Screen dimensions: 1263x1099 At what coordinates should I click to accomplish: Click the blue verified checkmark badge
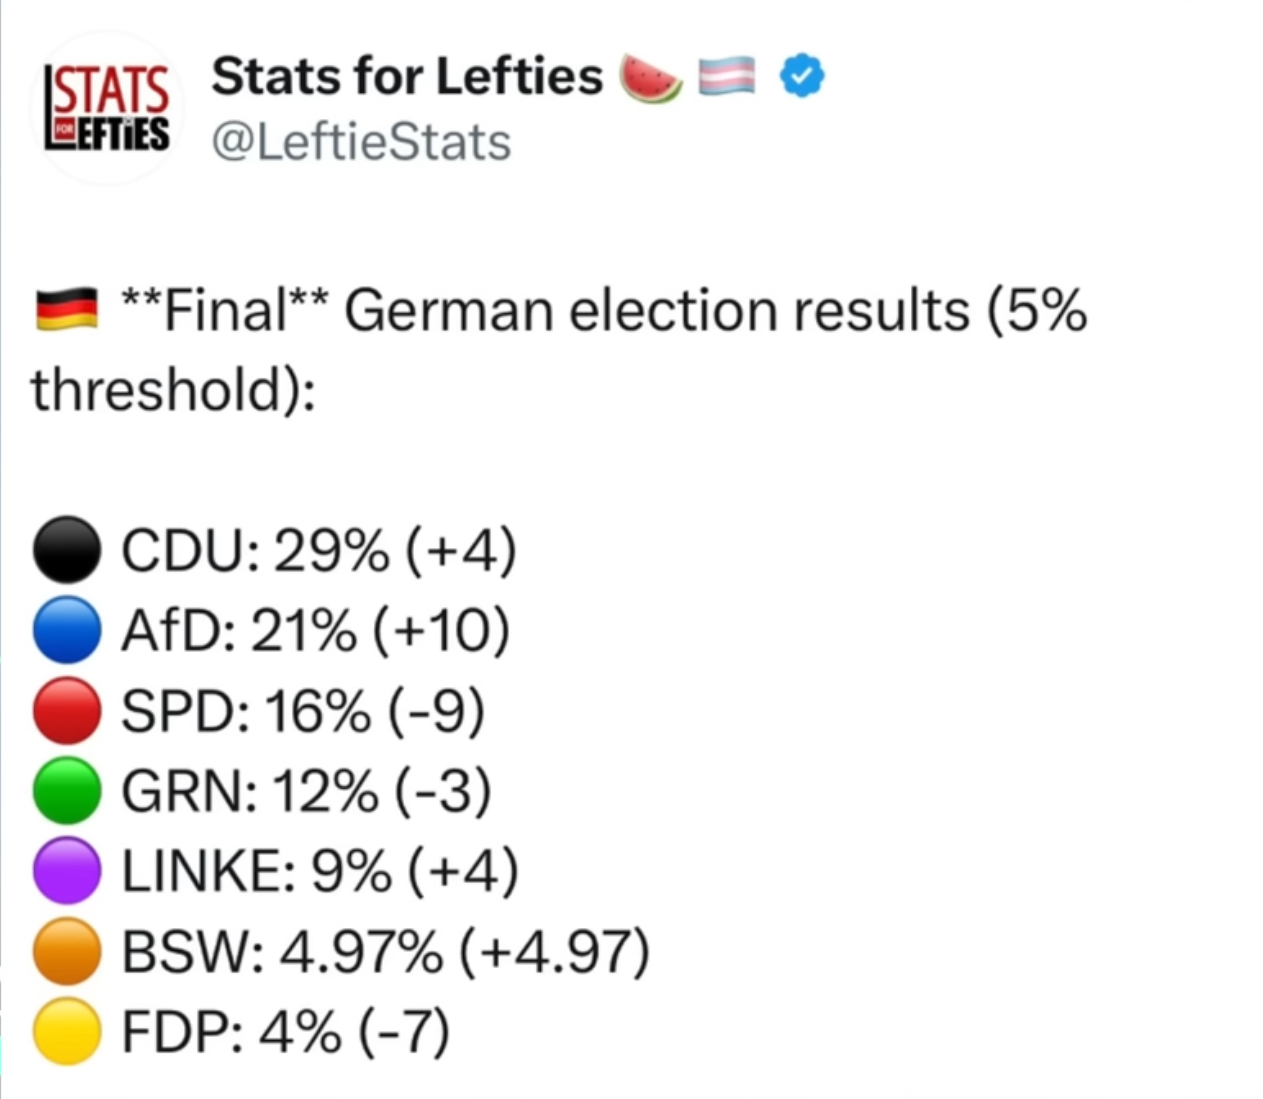coord(801,77)
